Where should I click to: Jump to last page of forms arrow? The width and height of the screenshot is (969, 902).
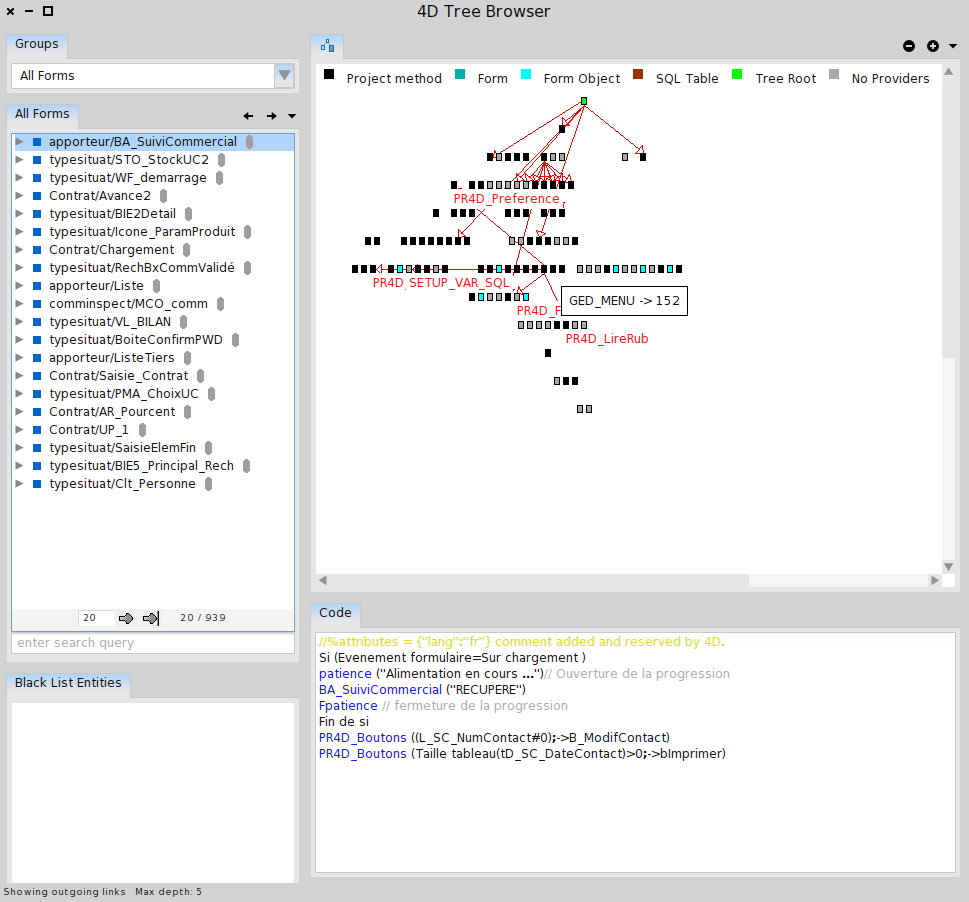pos(151,618)
